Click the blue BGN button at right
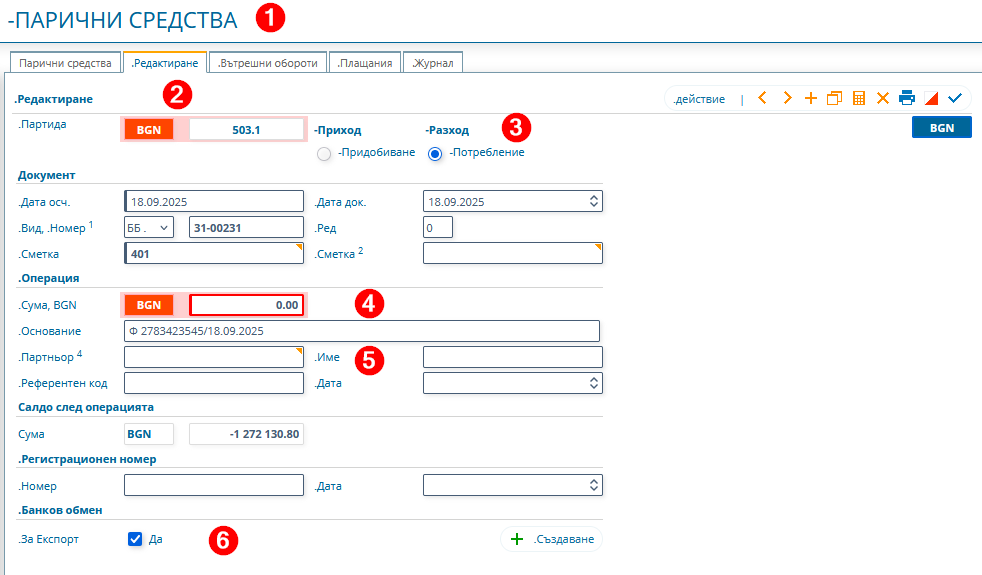 coord(941,128)
